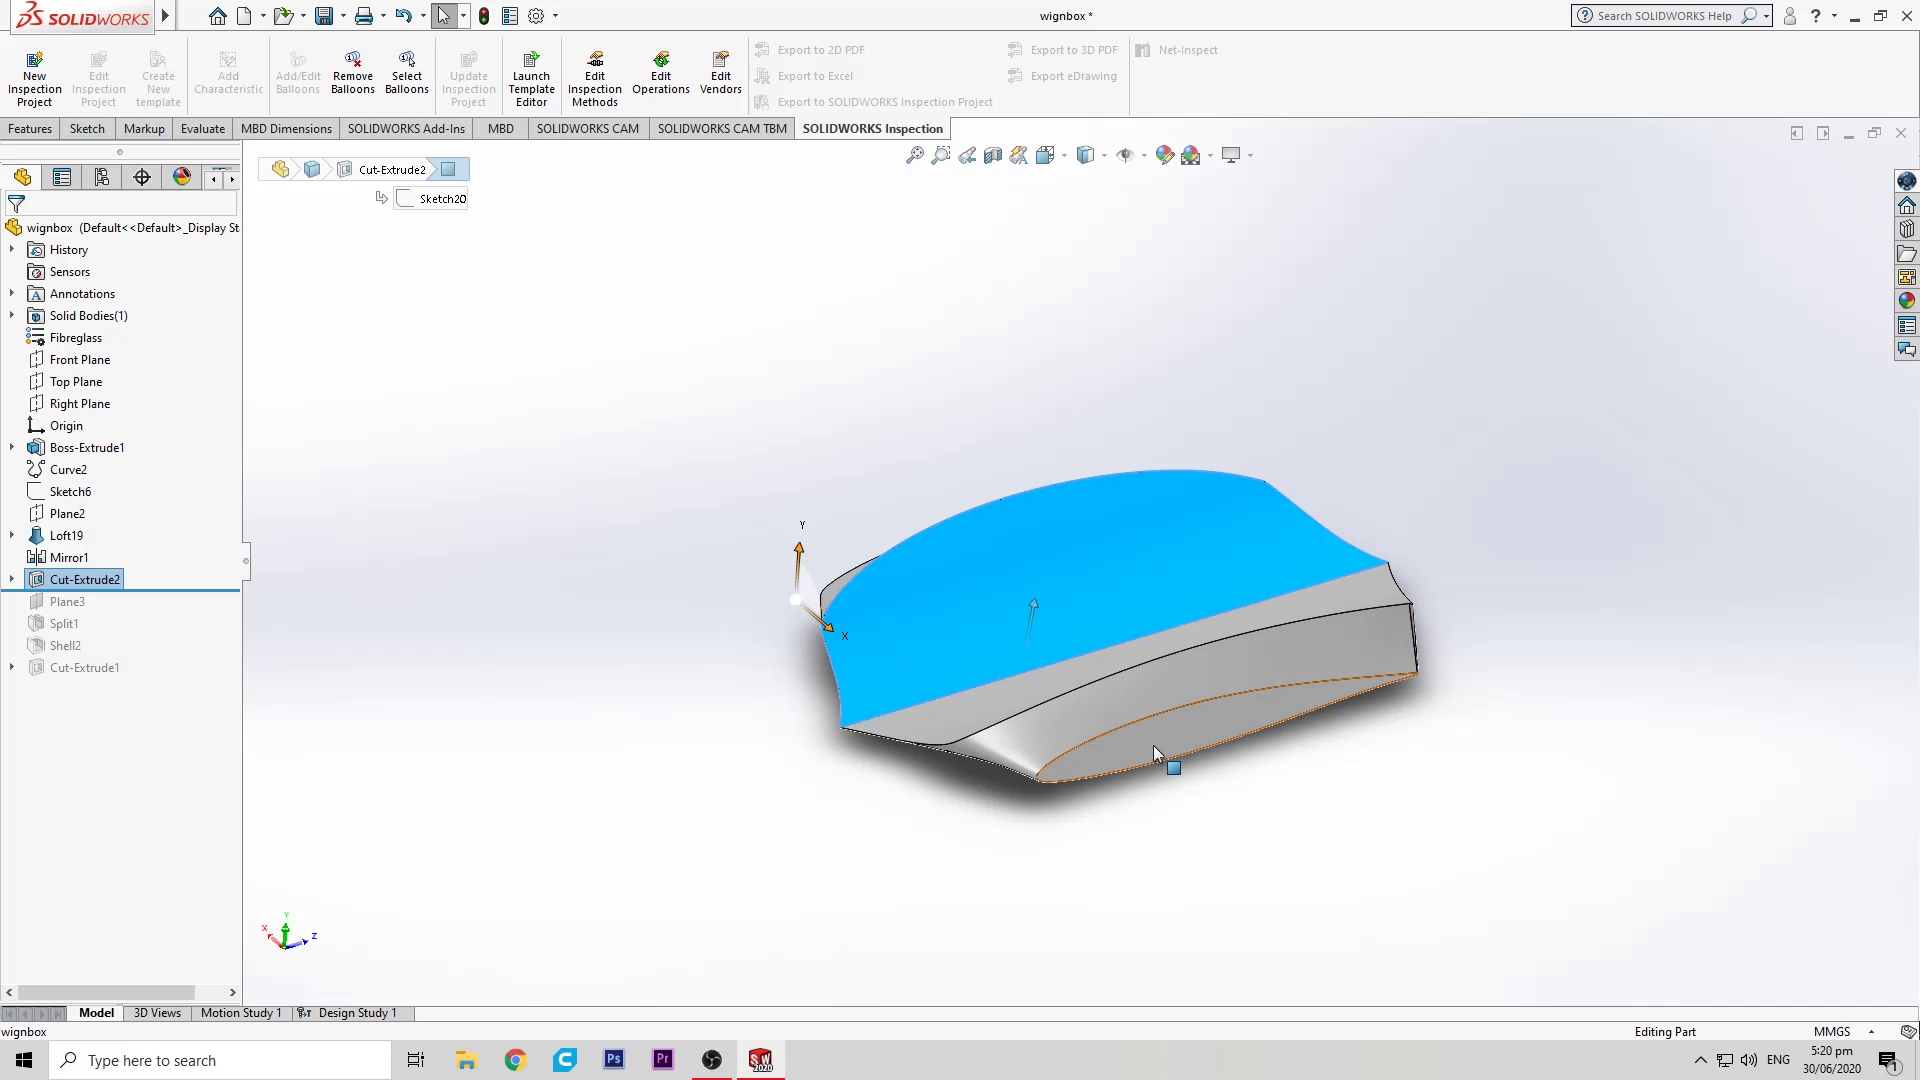The height and width of the screenshot is (1080, 1920).
Task: Open Chrome from taskbar
Action: (515, 1060)
